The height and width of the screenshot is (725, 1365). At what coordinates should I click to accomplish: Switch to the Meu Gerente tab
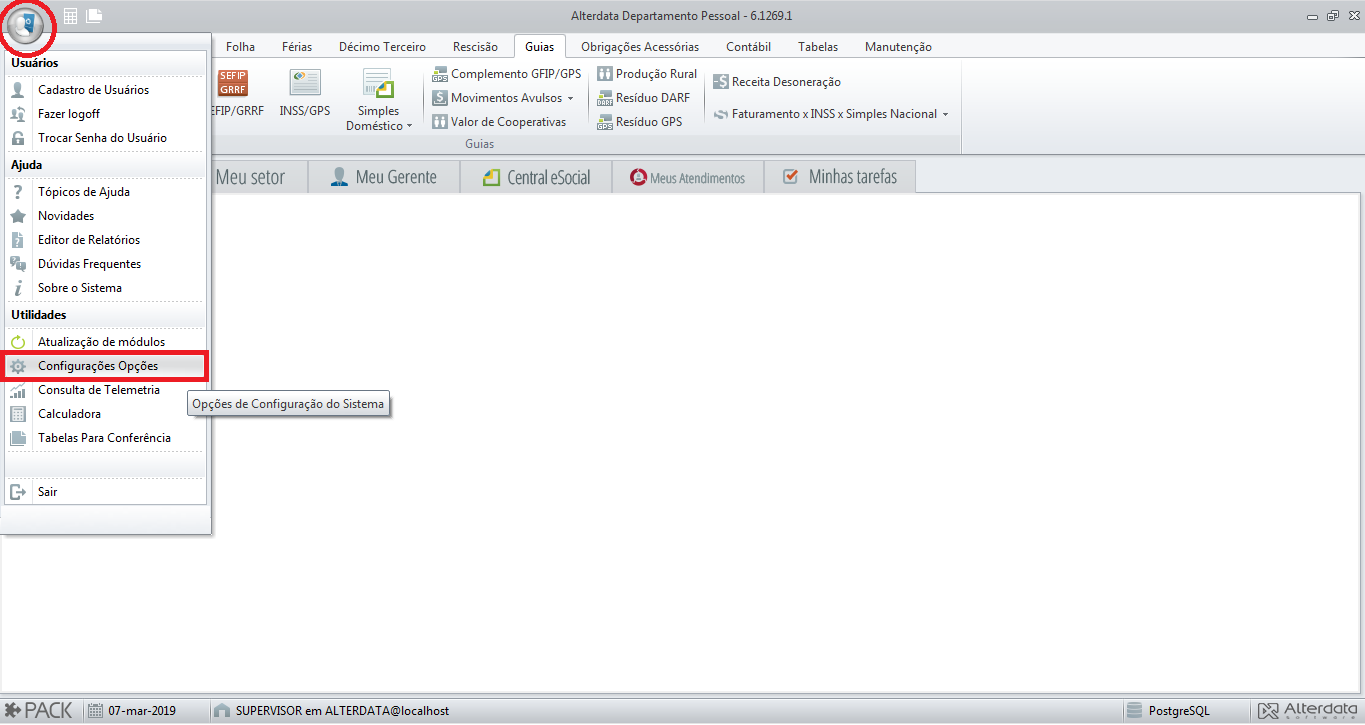[x=384, y=177]
